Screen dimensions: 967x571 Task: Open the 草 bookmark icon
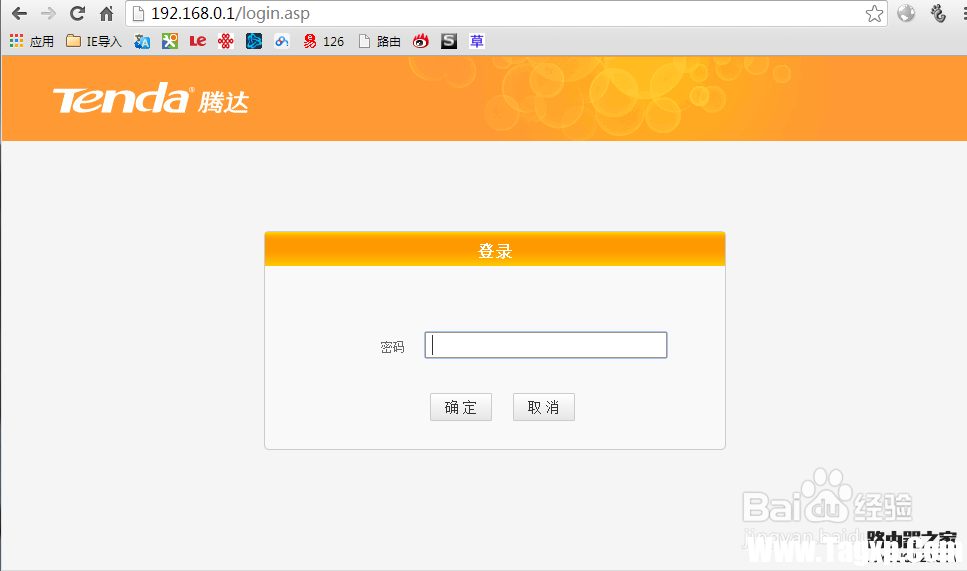coord(477,41)
